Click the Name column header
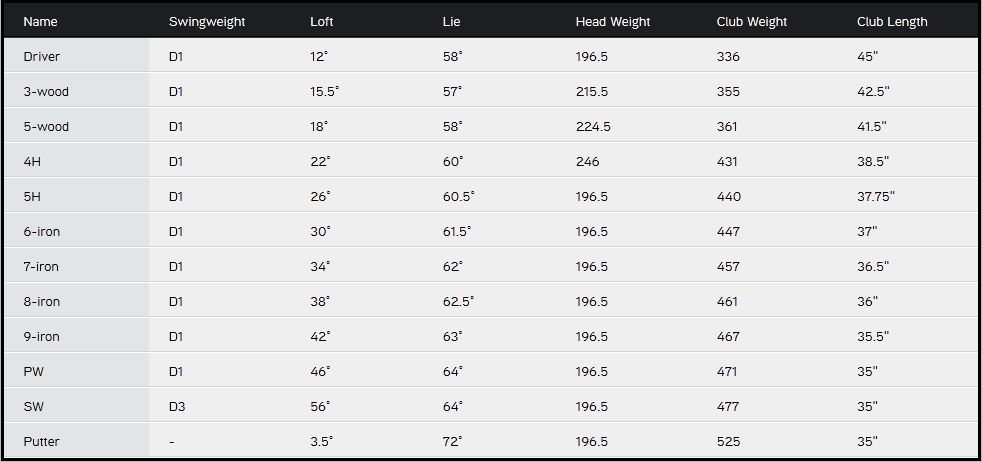The width and height of the screenshot is (982, 462). [40, 21]
